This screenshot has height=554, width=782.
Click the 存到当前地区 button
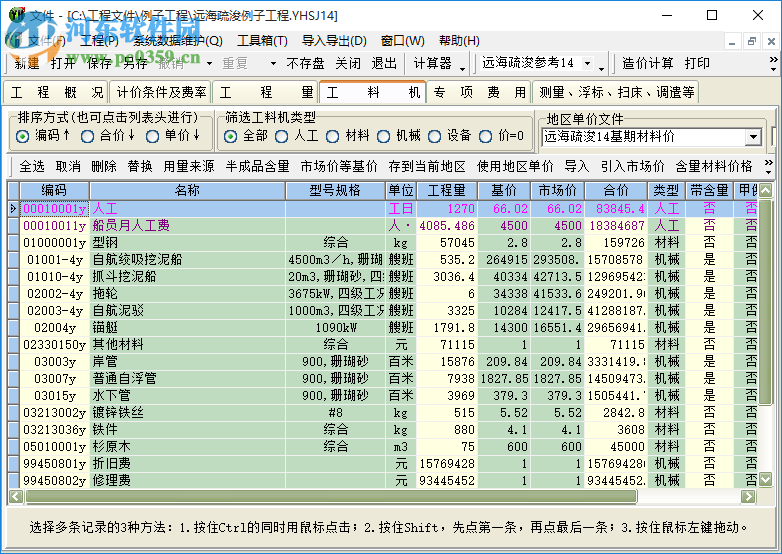(x=427, y=166)
